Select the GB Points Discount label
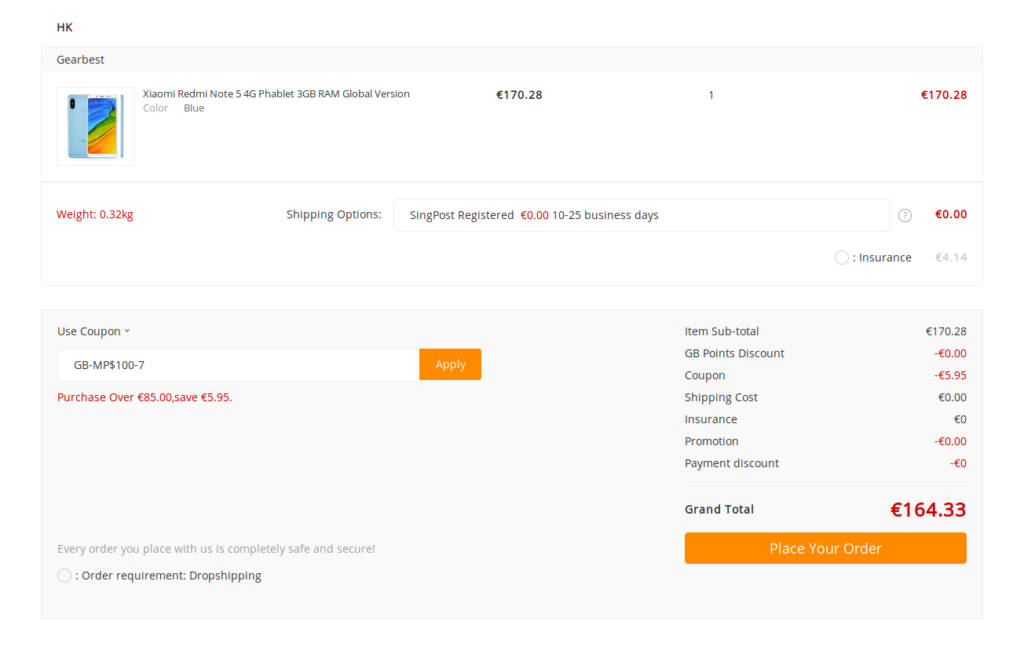Image resolution: width=1024 pixels, height=658 pixels. pyautogui.click(x=734, y=354)
